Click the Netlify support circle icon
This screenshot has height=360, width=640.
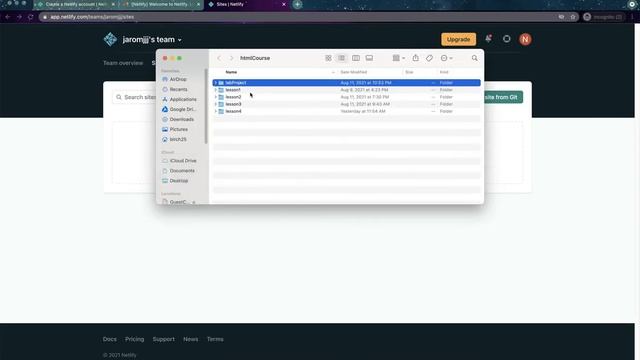point(507,39)
